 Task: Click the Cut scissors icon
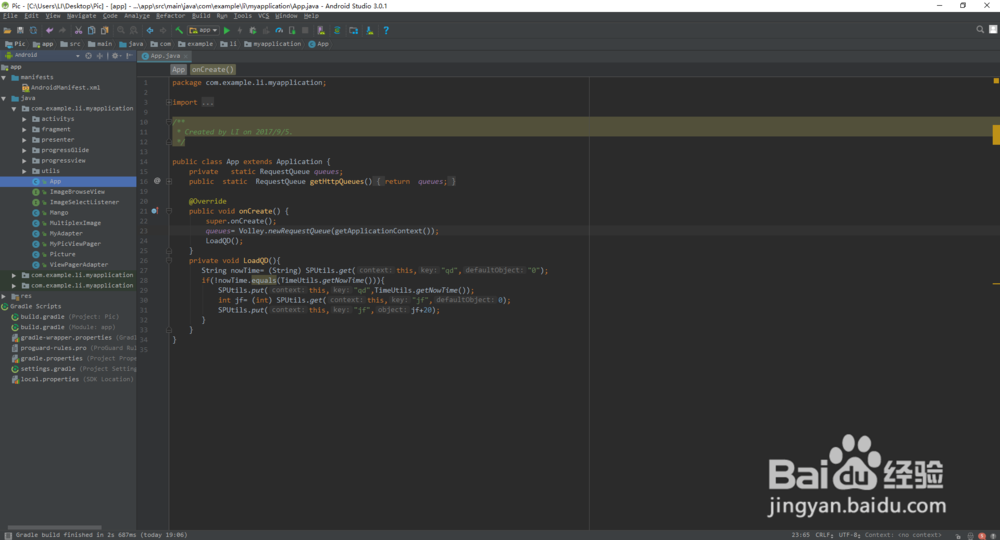coord(78,30)
